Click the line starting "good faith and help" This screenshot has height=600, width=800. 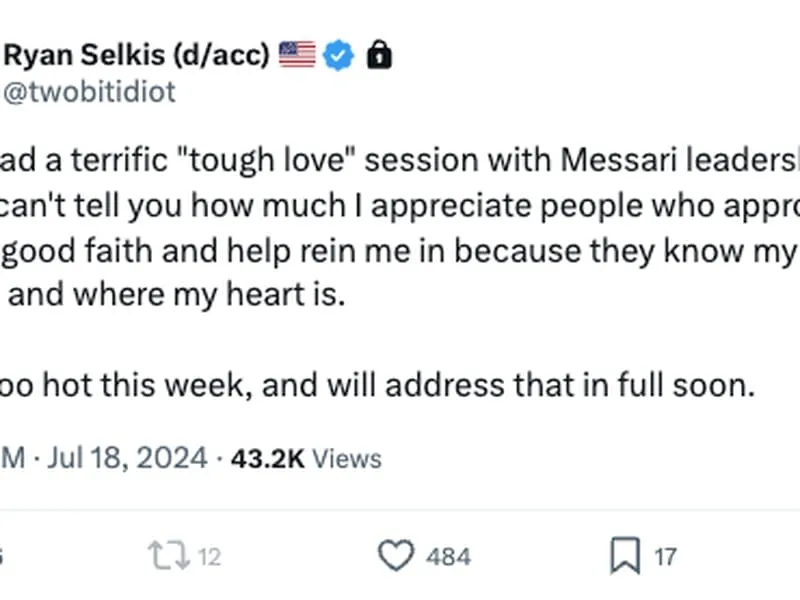pyautogui.click(x=398, y=252)
